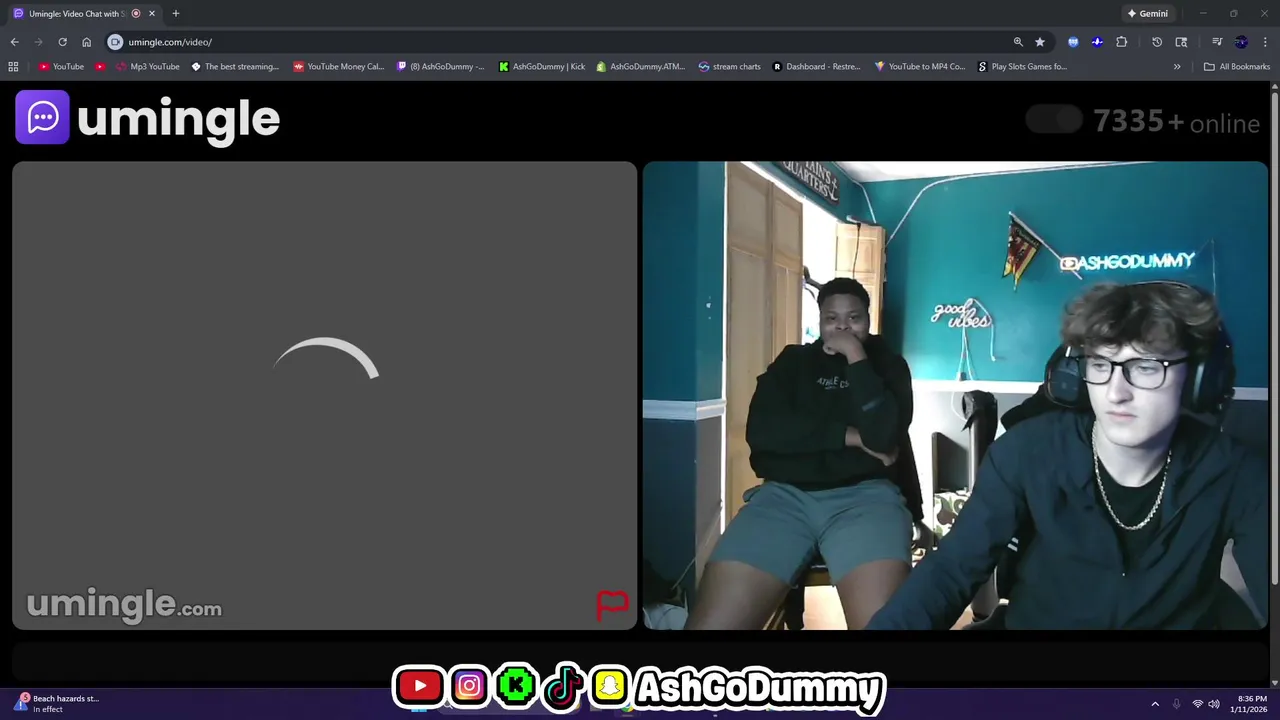This screenshot has height=720, width=1280.
Task: Open The best streaming bookmark
Action: 235,67
